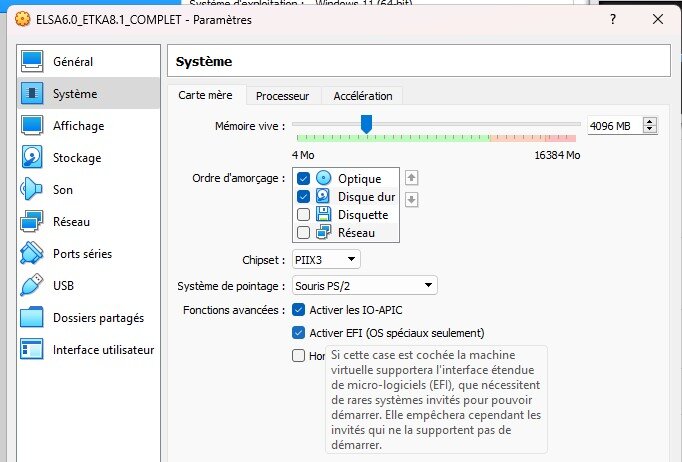682x462 pixels.
Task: Switch to the Accélération tab
Action: 363,96
